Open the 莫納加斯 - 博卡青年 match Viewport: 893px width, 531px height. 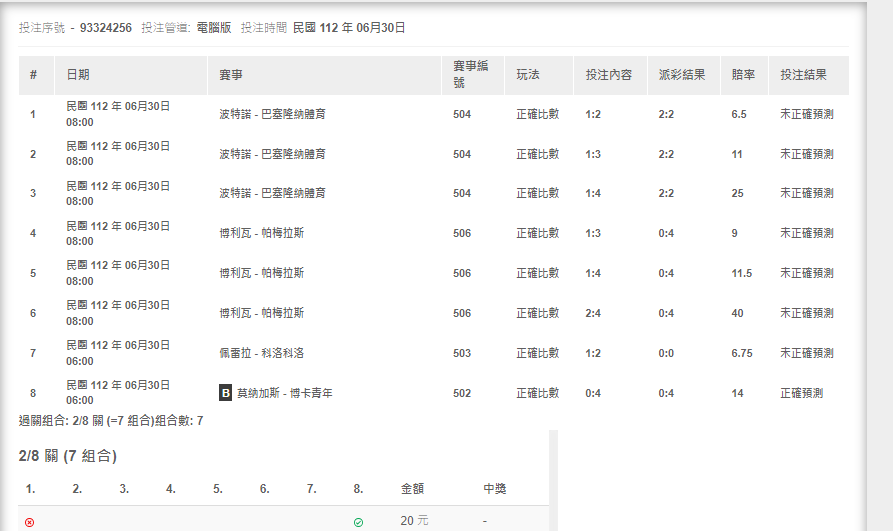[x=284, y=393]
